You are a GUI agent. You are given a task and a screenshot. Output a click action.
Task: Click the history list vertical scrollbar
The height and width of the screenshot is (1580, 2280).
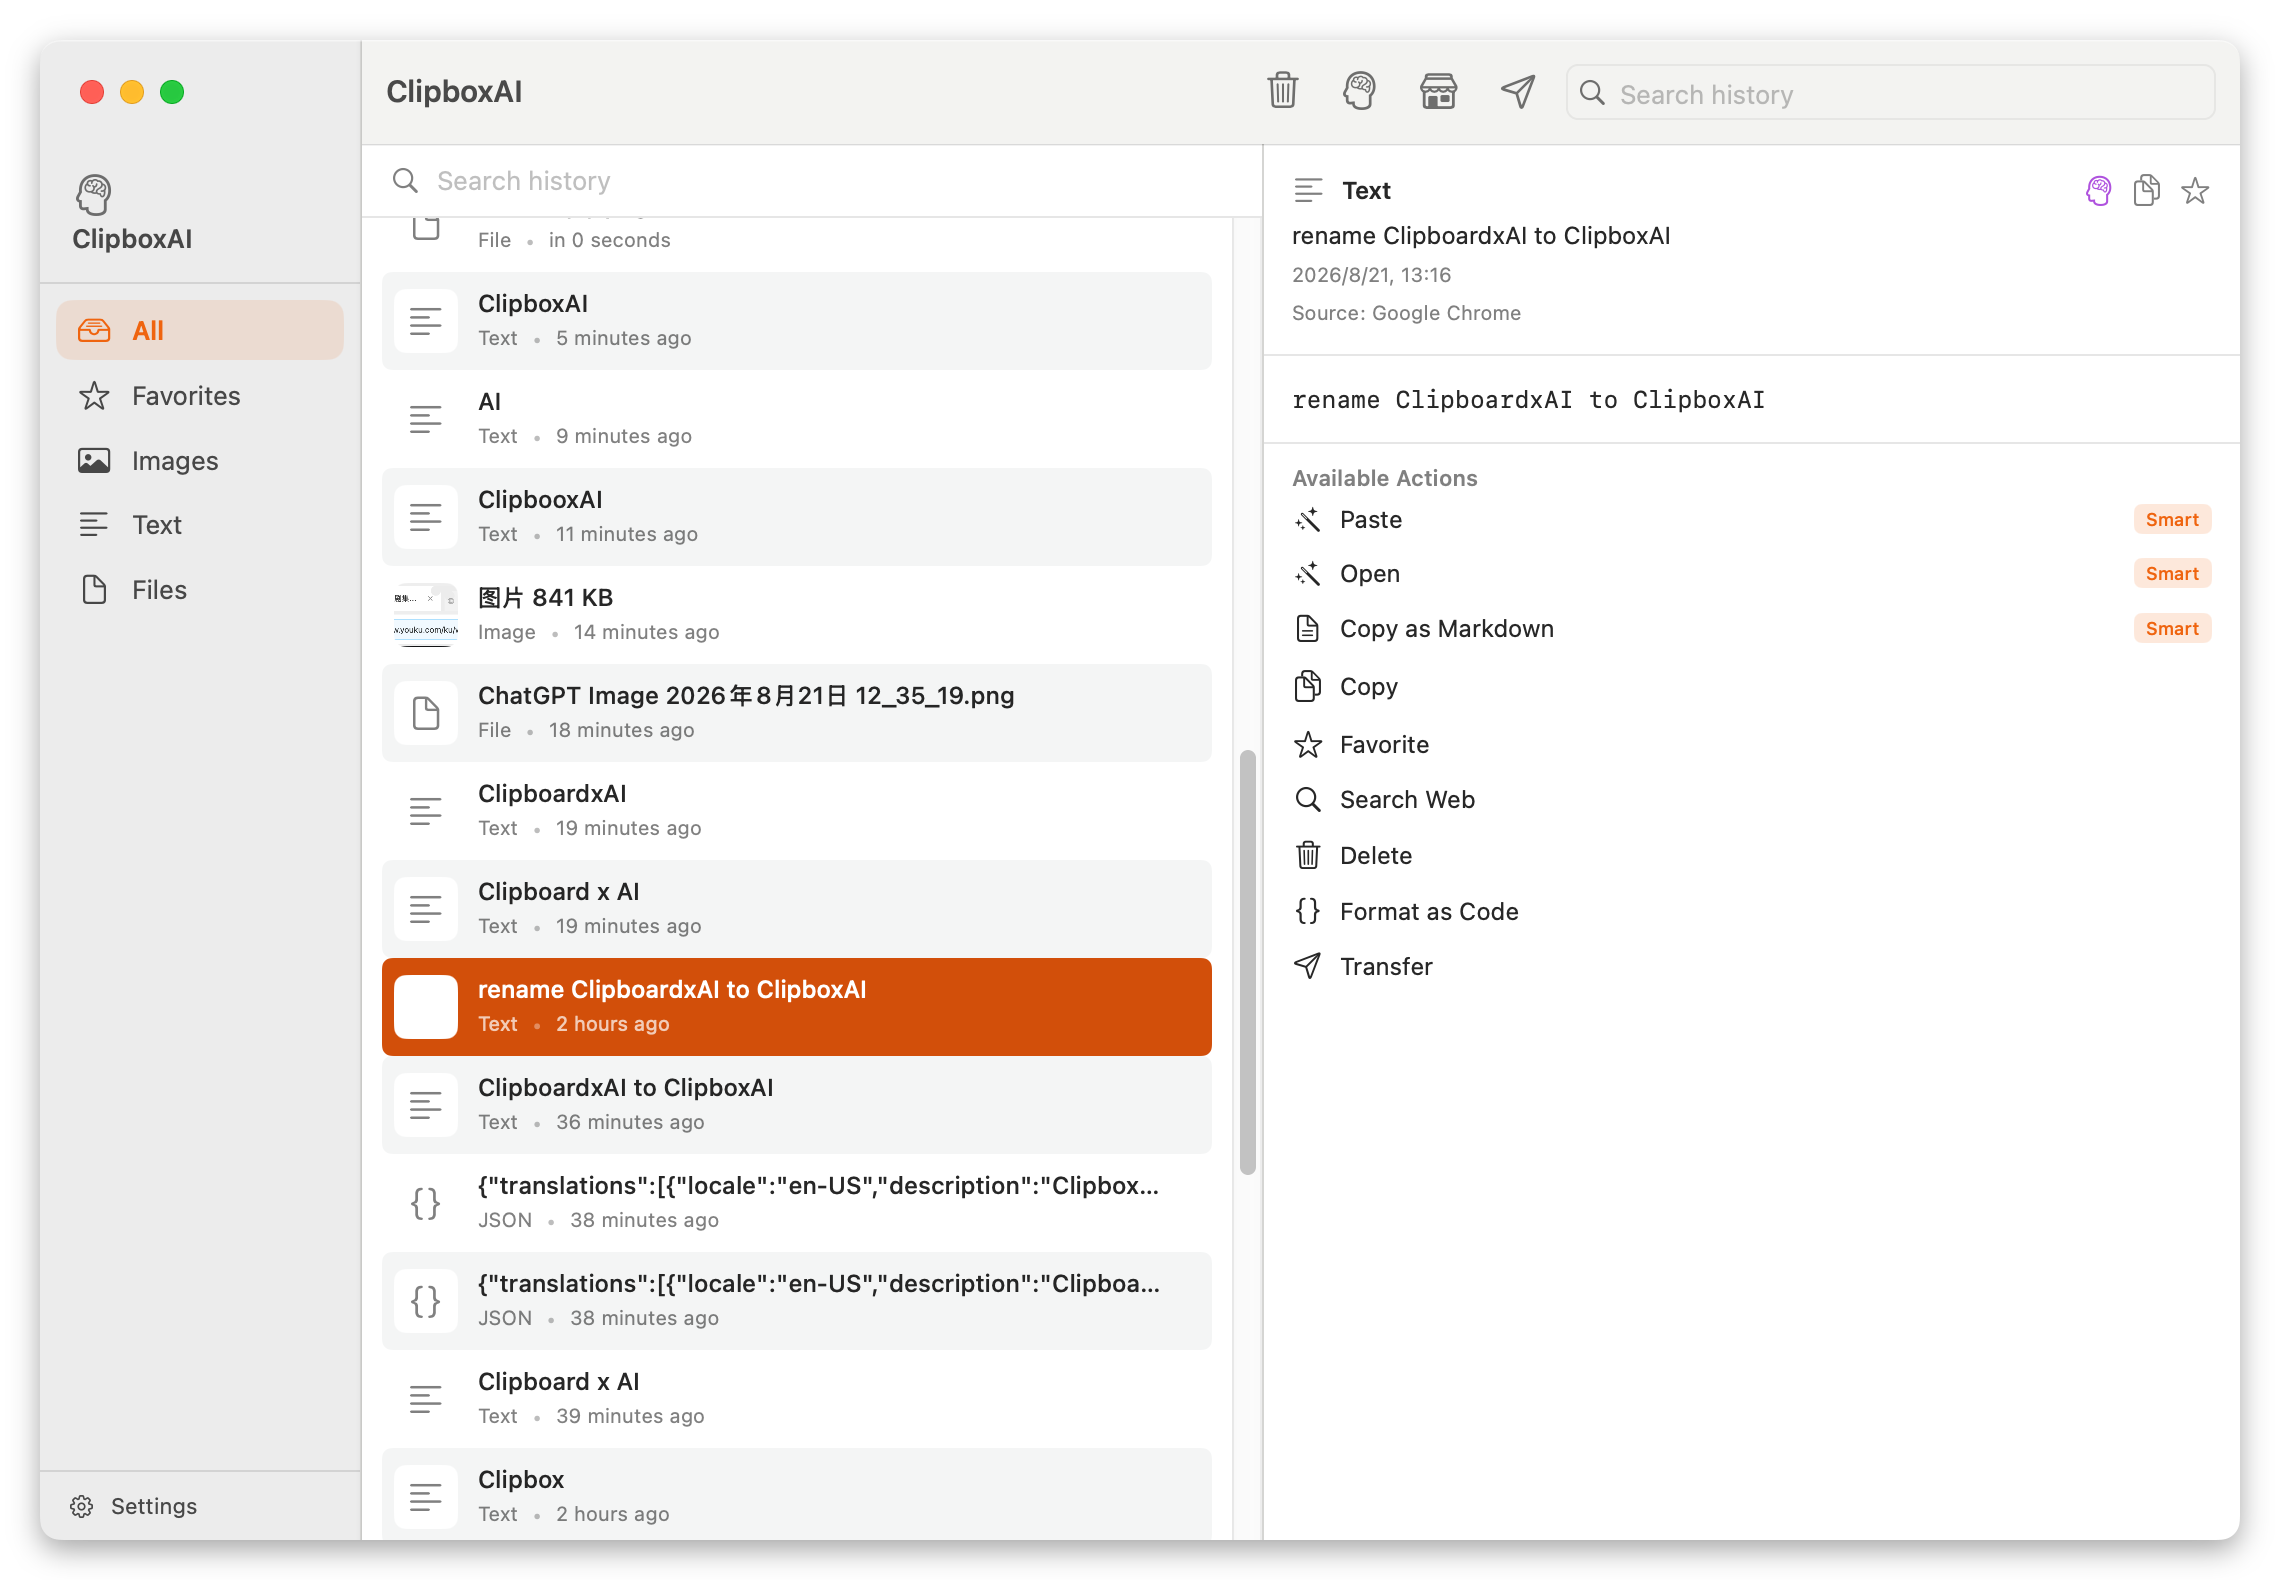coord(1247,962)
